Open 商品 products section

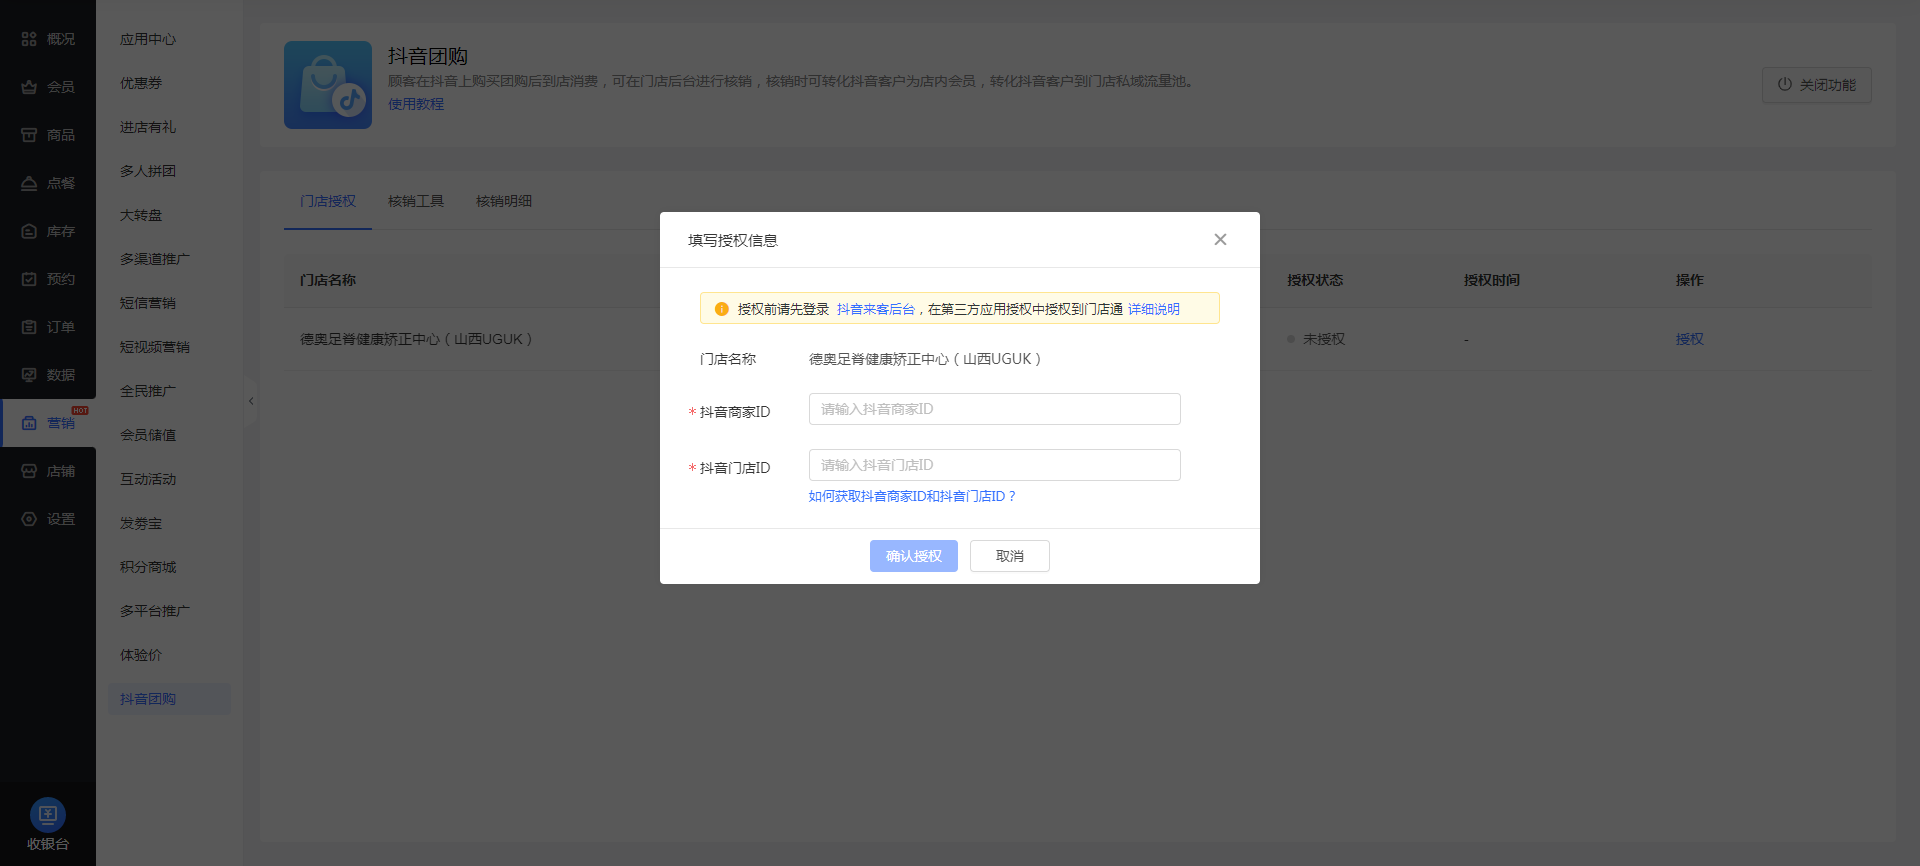(x=48, y=135)
